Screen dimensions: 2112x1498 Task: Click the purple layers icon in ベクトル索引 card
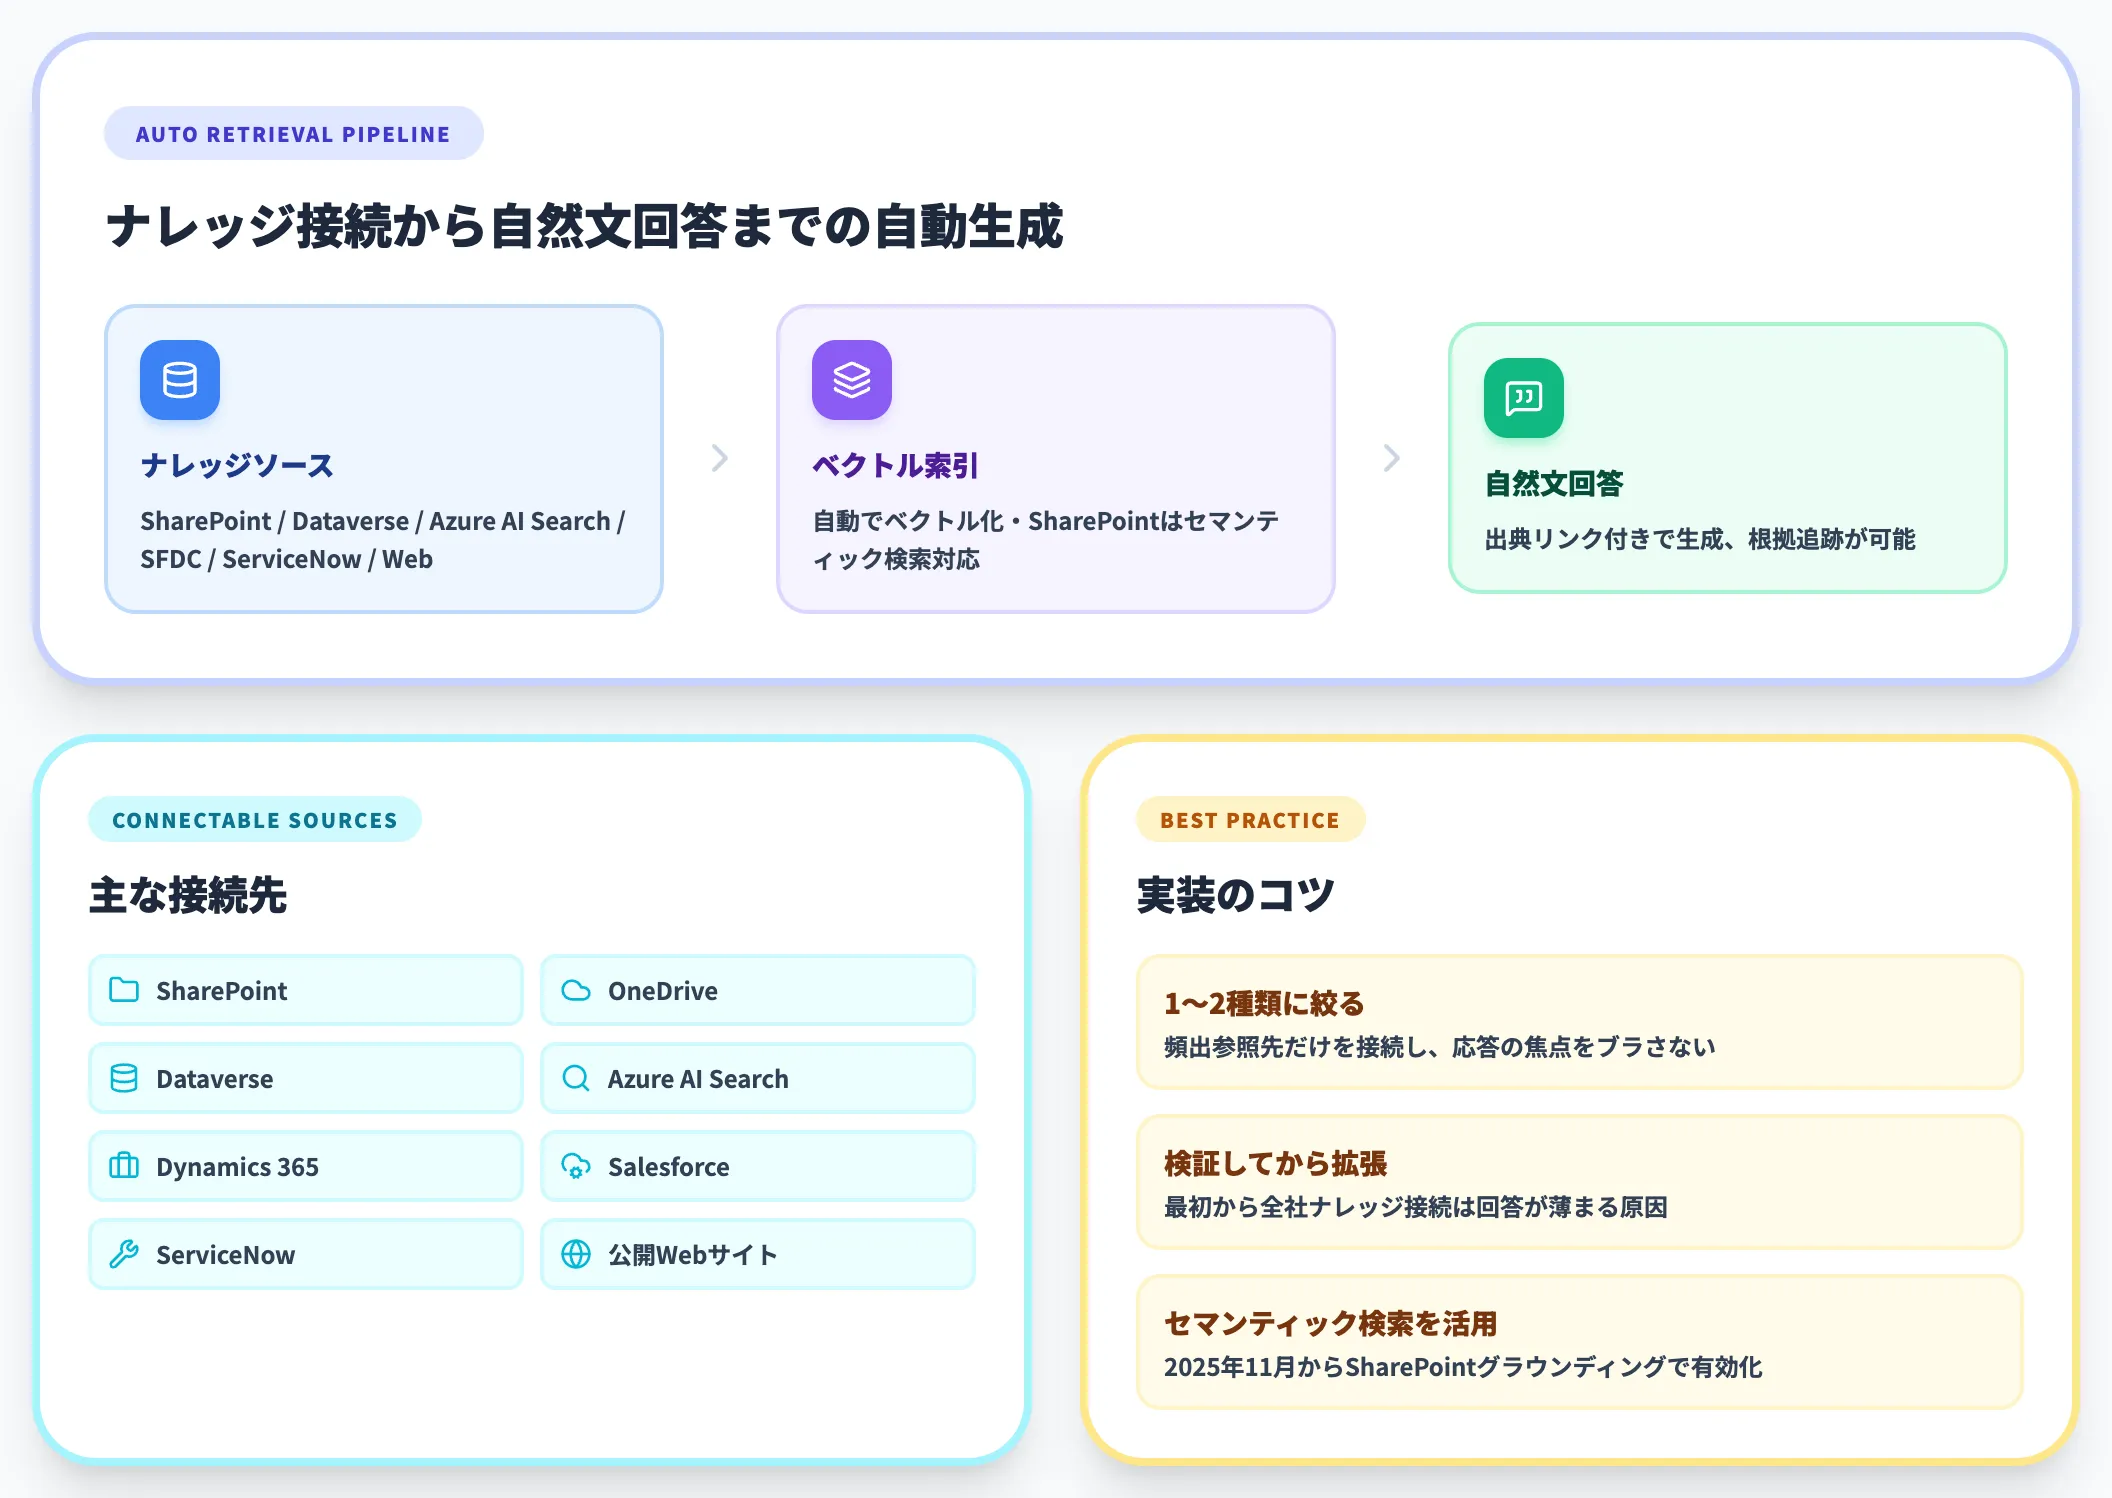click(852, 380)
